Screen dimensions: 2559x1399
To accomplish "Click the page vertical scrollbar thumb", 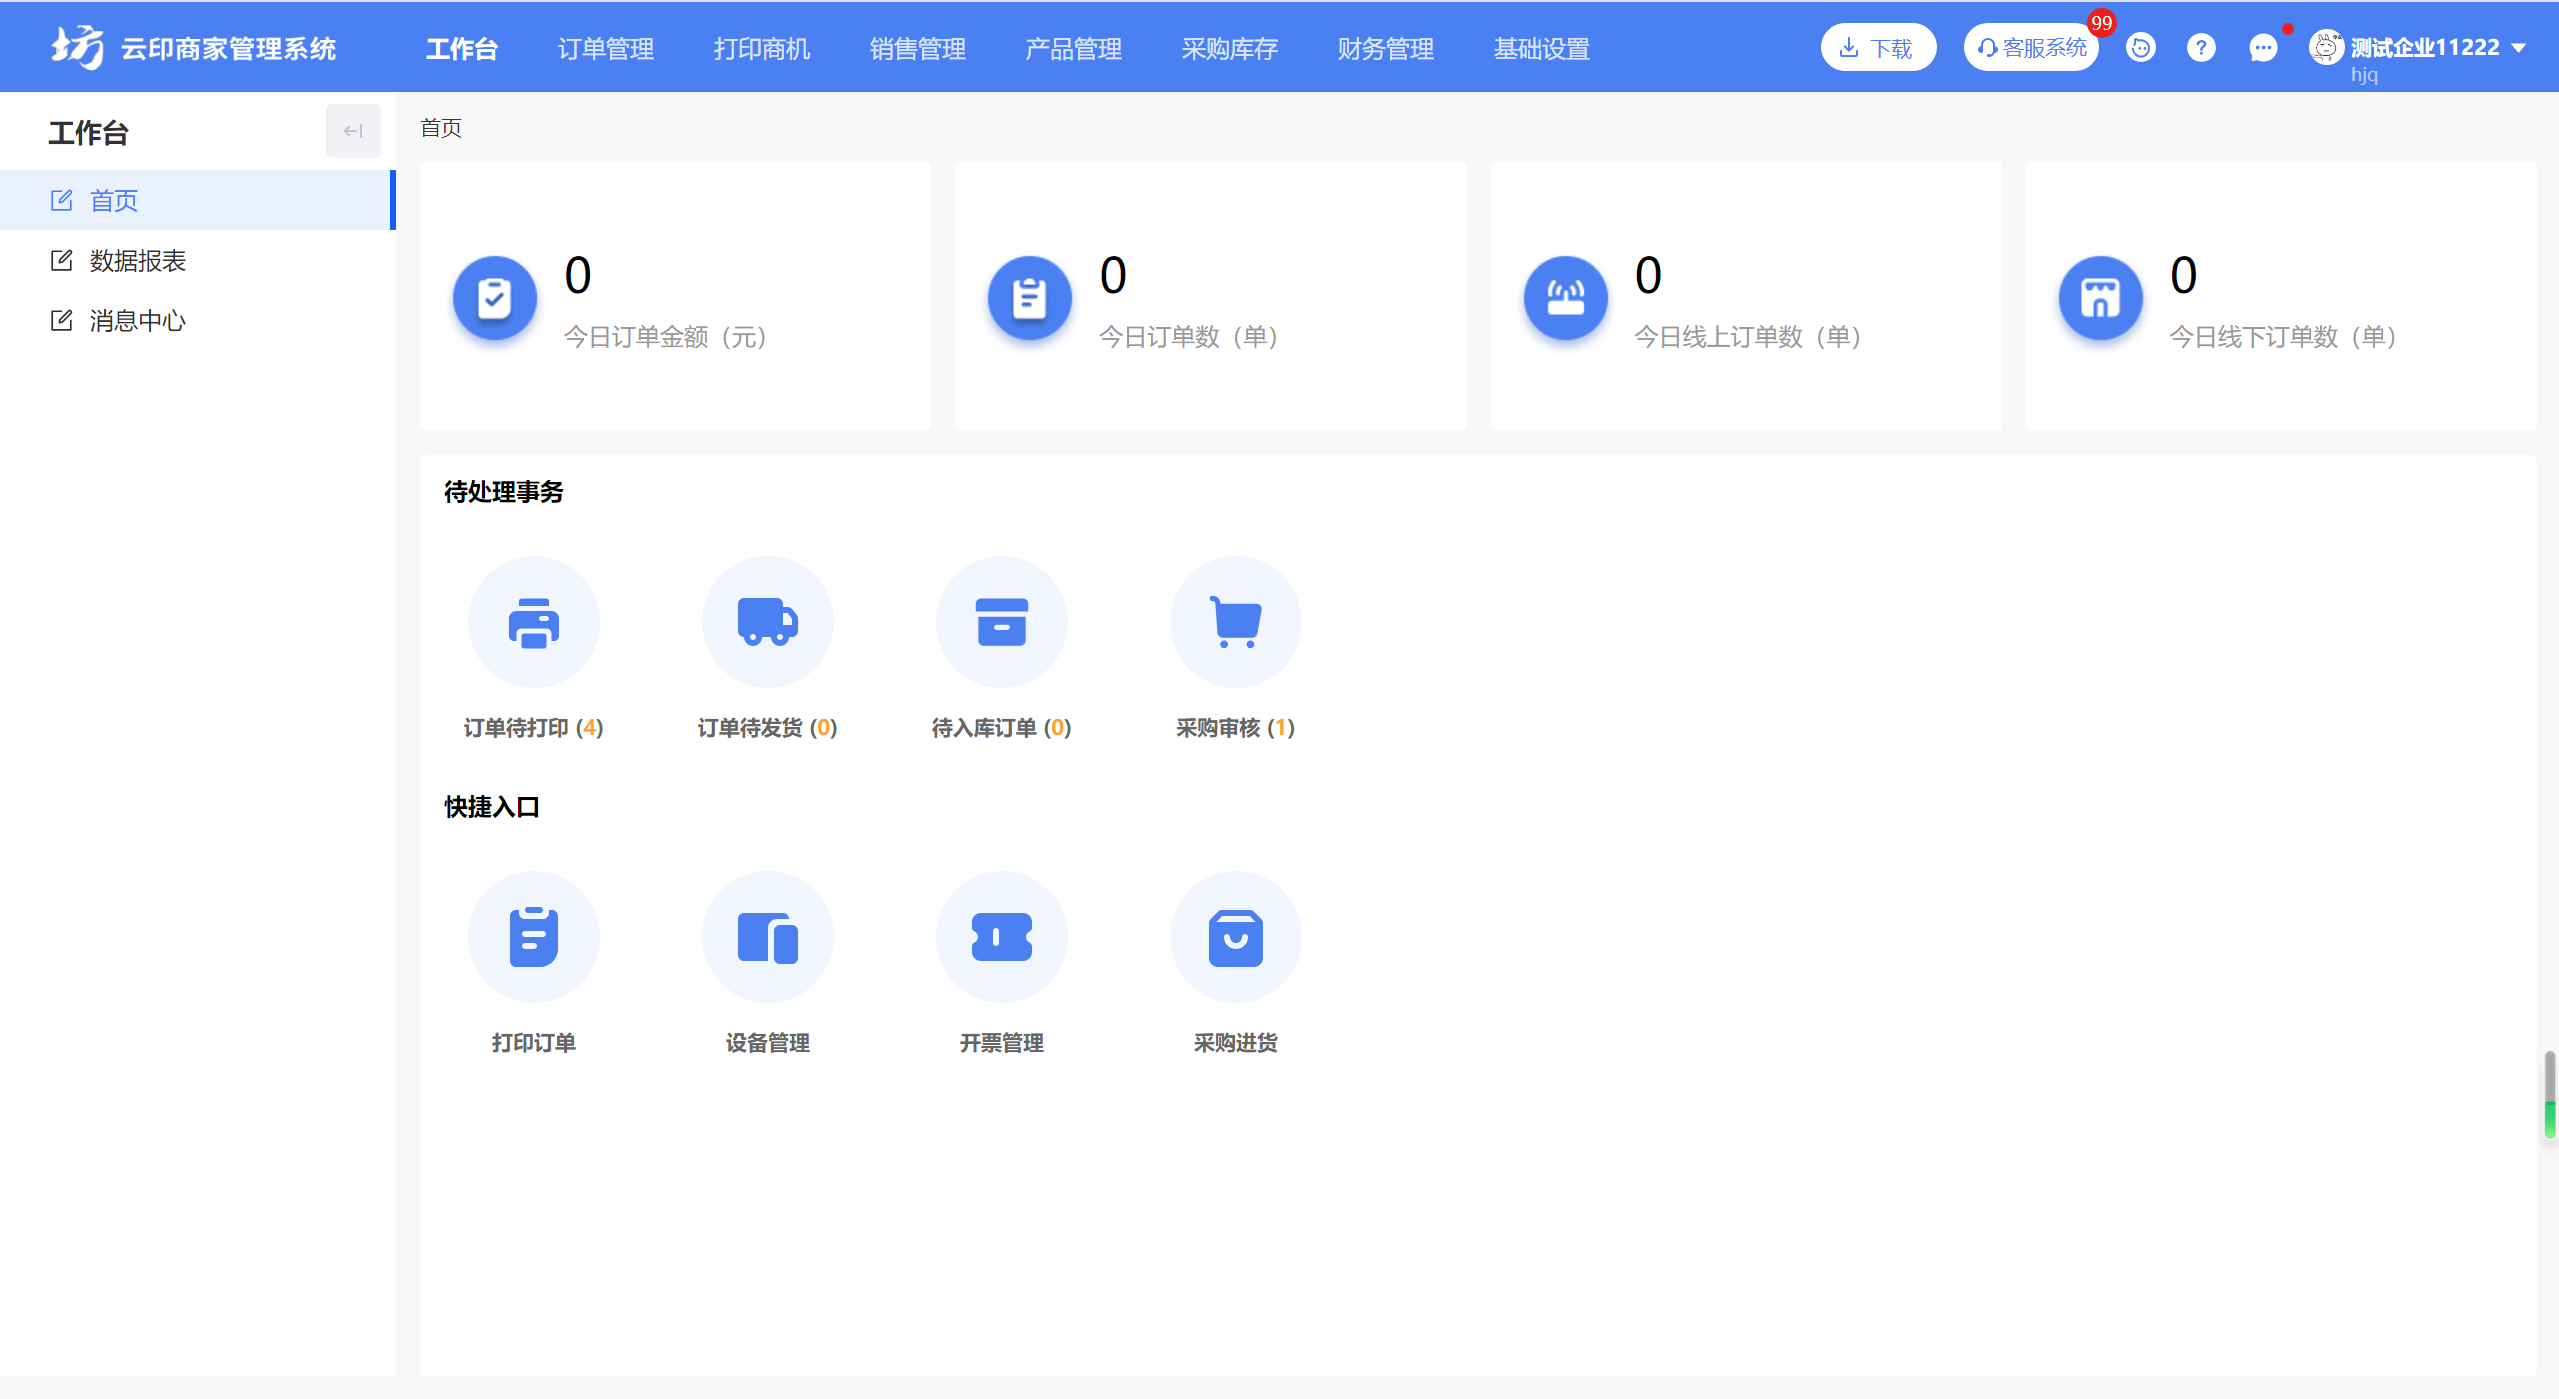I will tap(2550, 1094).
